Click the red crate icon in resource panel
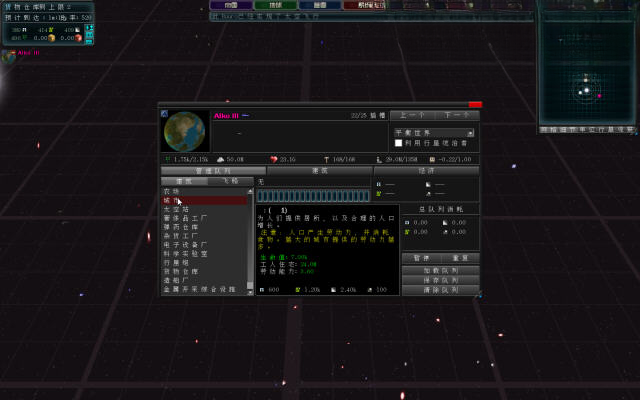The width and height of the screenshot is (640, 400). pyautogui.click(x=78, y=38)
